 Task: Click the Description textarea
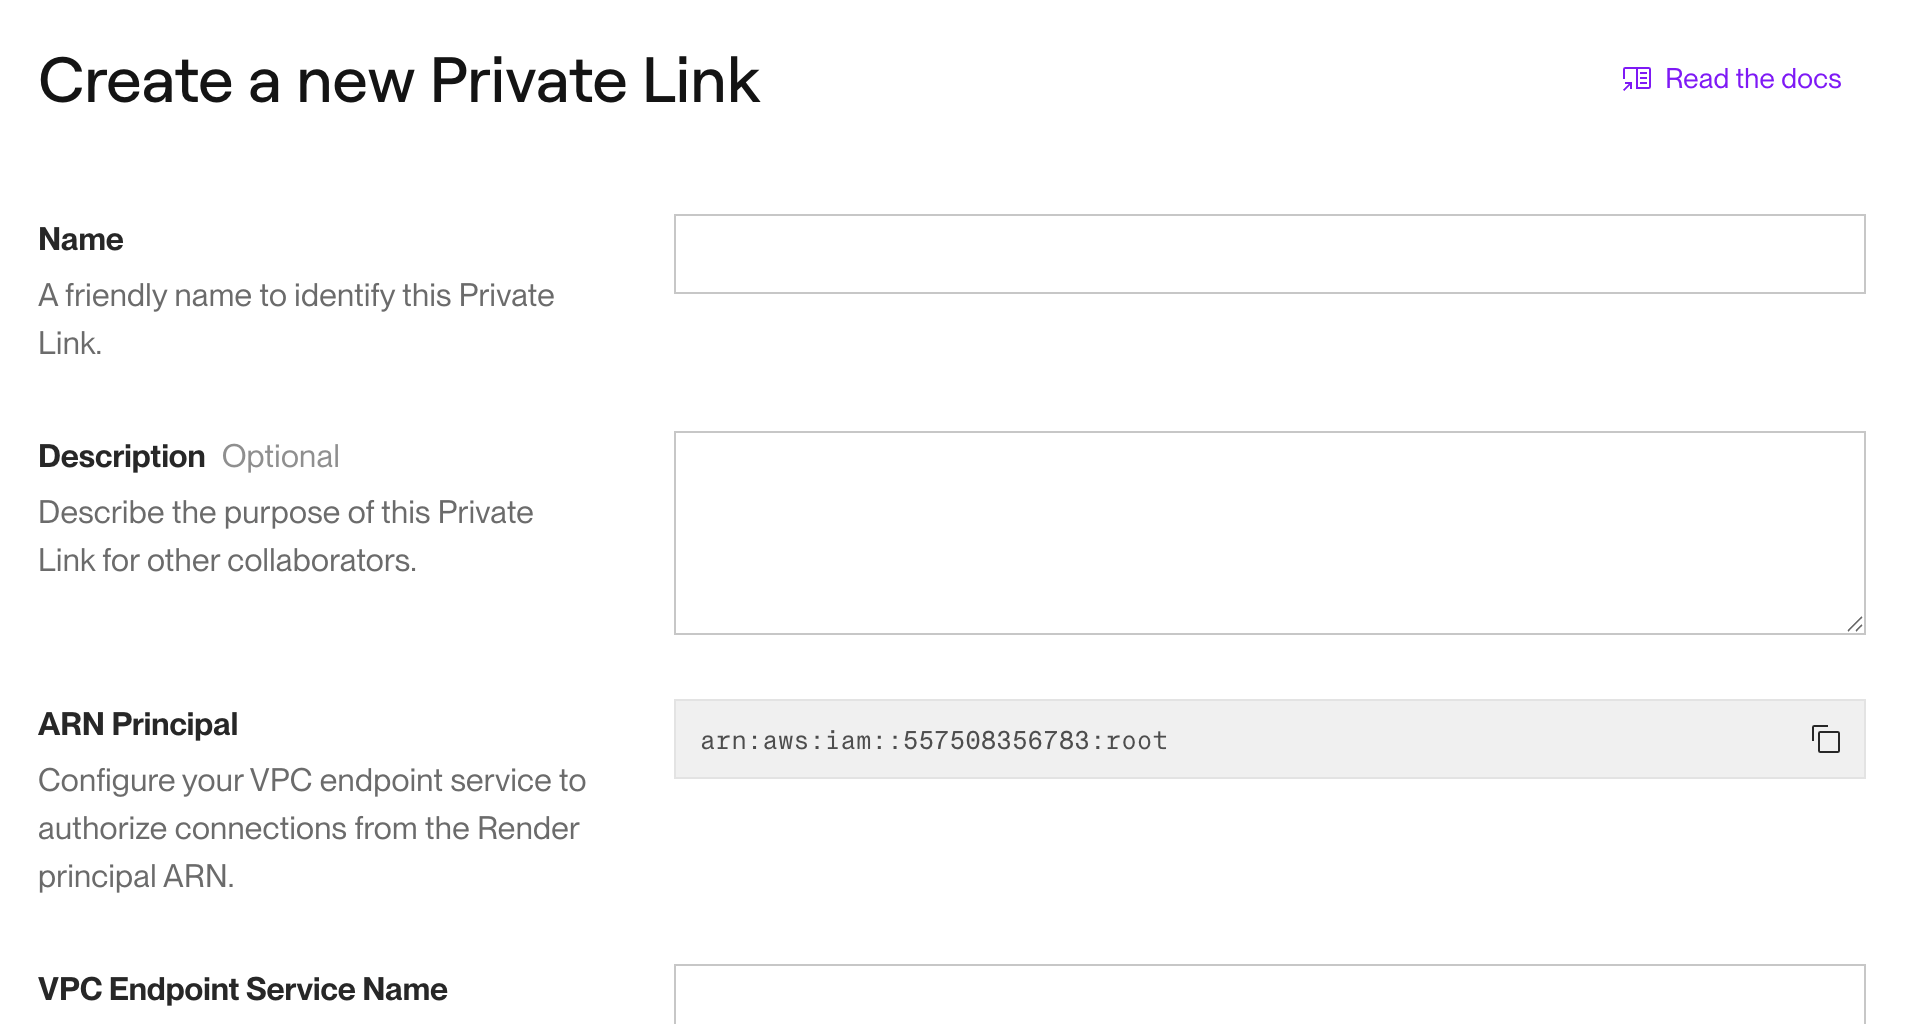[1269, 530]
